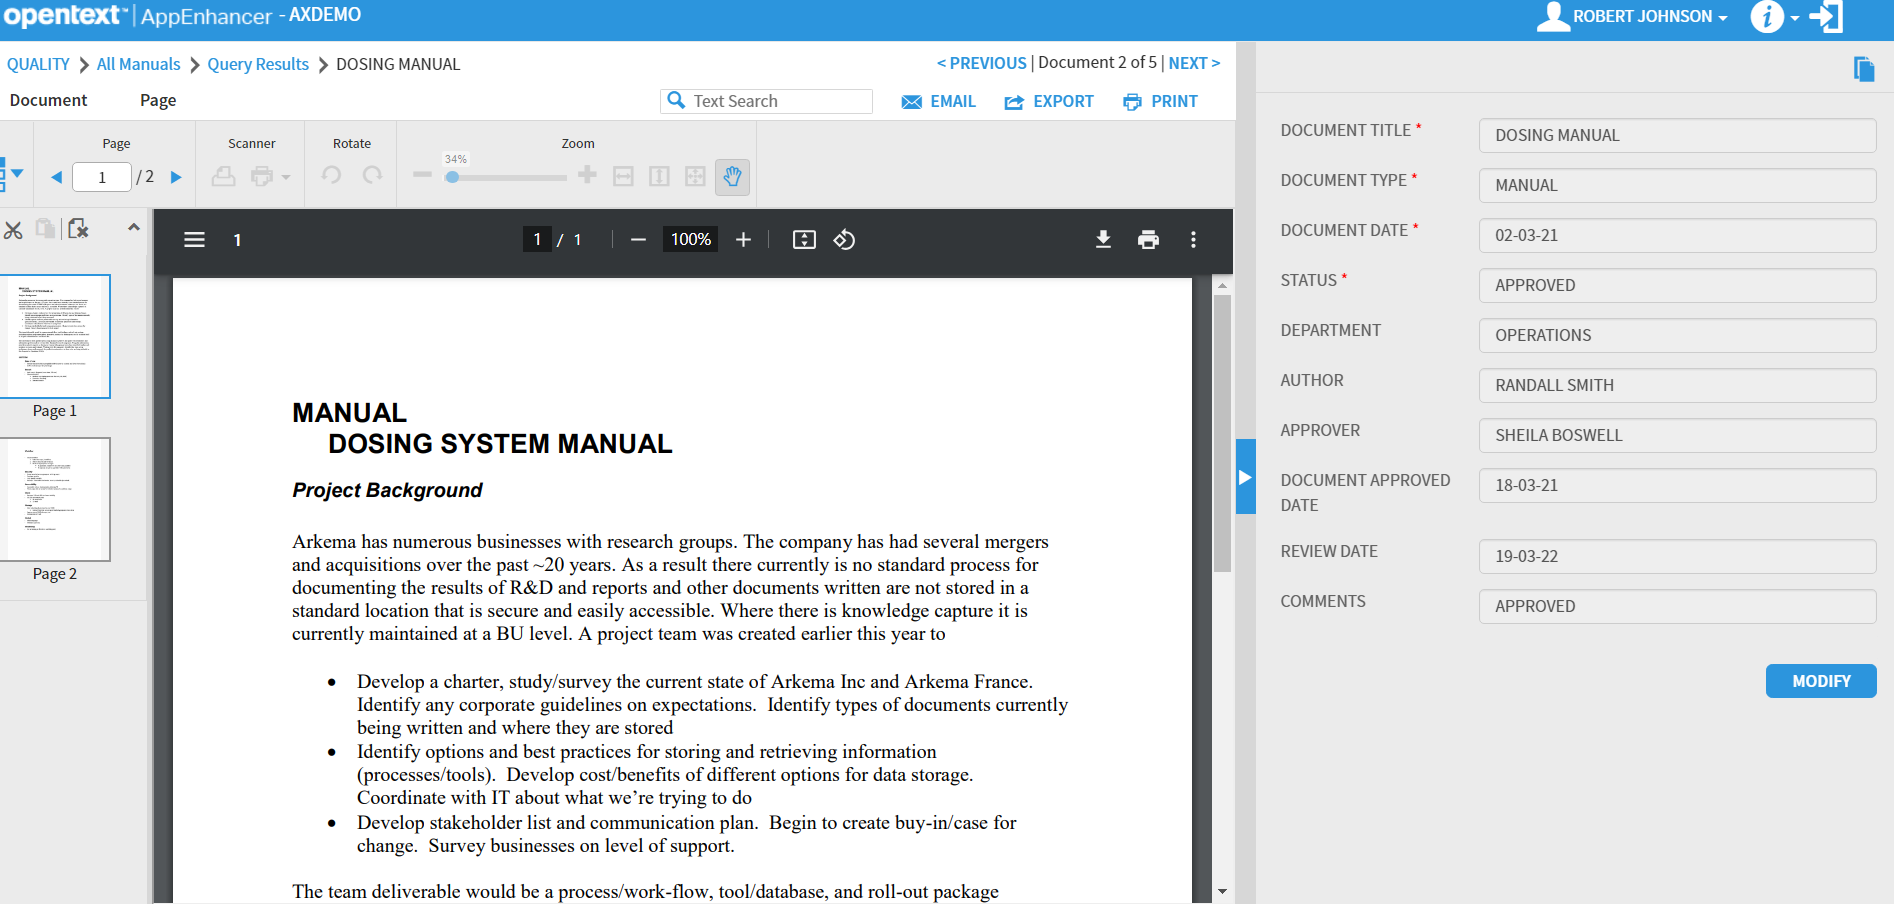Open the Query Results breadcrumb link
Screen dimensions: 1894x904
coord(257,64)
